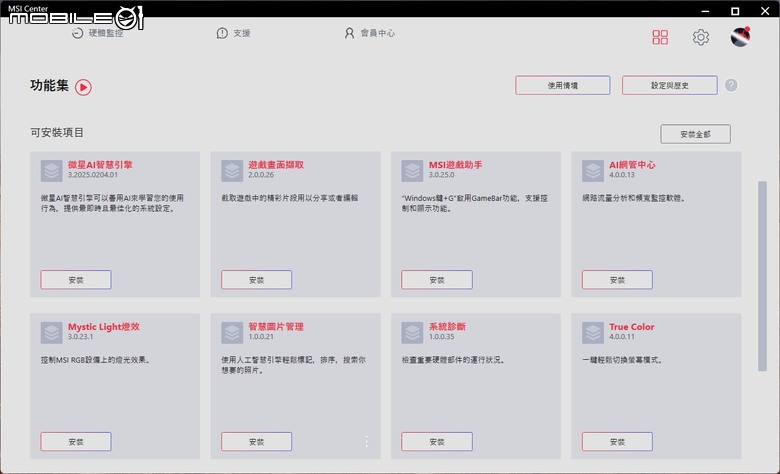
Task: Click the True Color title
Action: tap(632, 327)
